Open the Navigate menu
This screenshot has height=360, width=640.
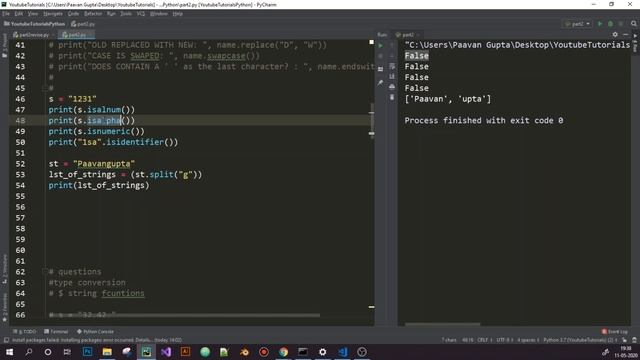(x=53, y=13)
